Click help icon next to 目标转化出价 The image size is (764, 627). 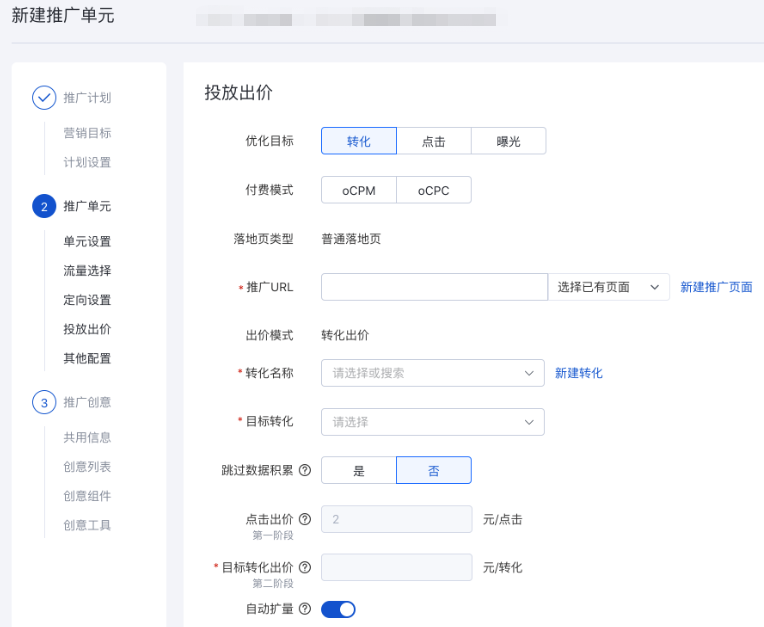click(305, 567)
